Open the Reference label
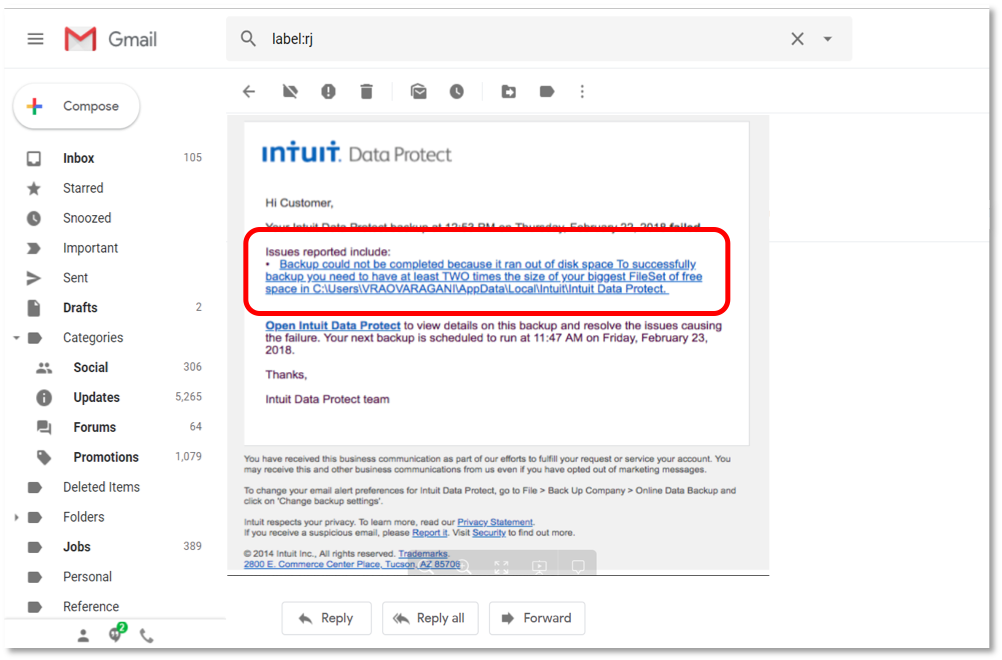Viewport: 1002px width, 660px height. coord(91,607)
